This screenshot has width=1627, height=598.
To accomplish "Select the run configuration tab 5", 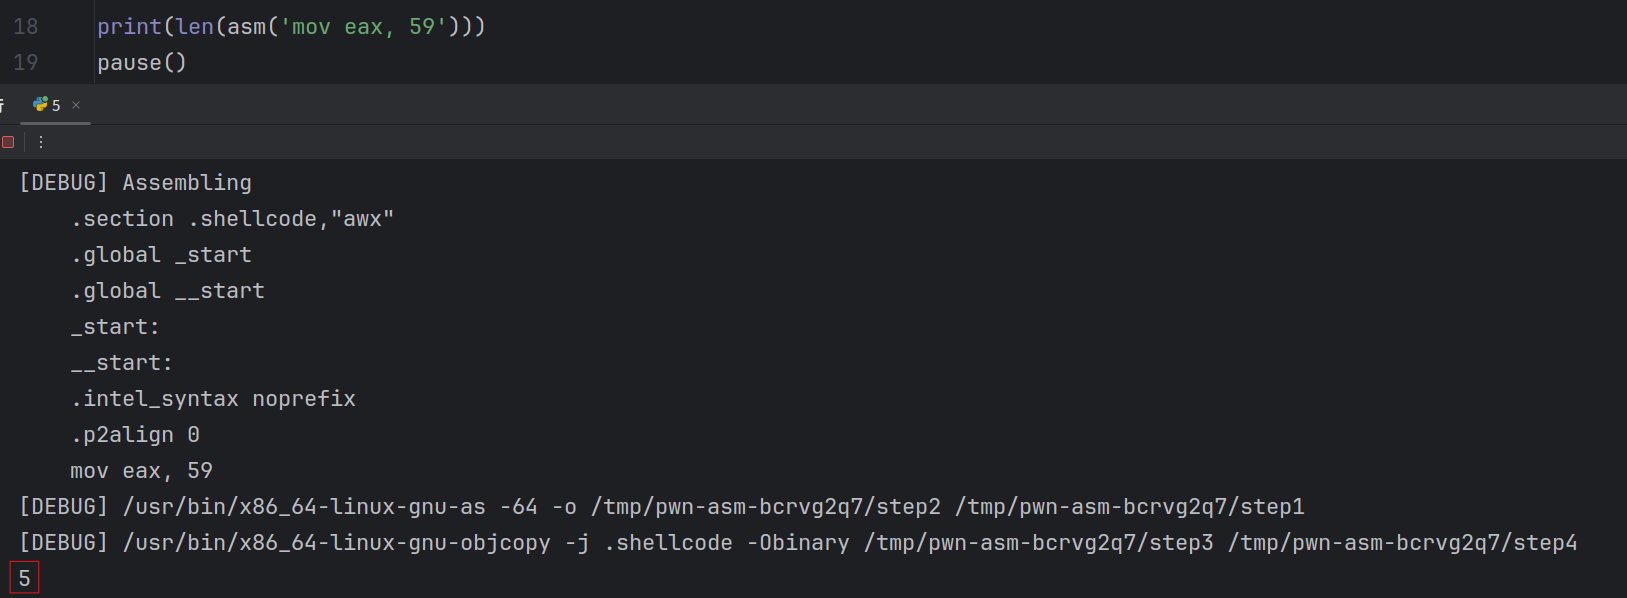I will click(x=56, y=105).
